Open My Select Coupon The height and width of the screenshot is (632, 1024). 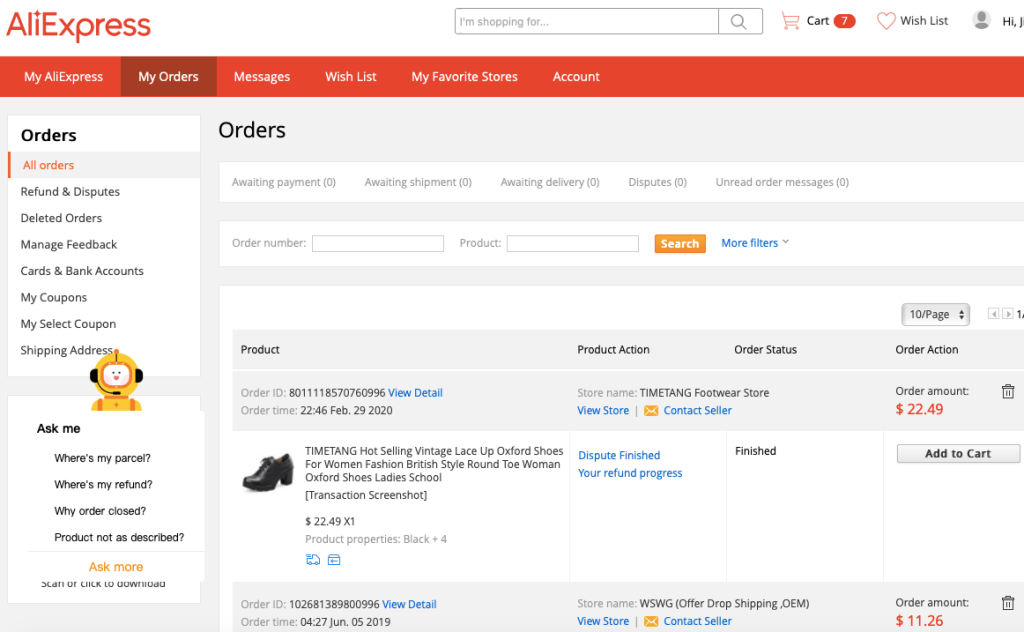(x=68, y=324)
